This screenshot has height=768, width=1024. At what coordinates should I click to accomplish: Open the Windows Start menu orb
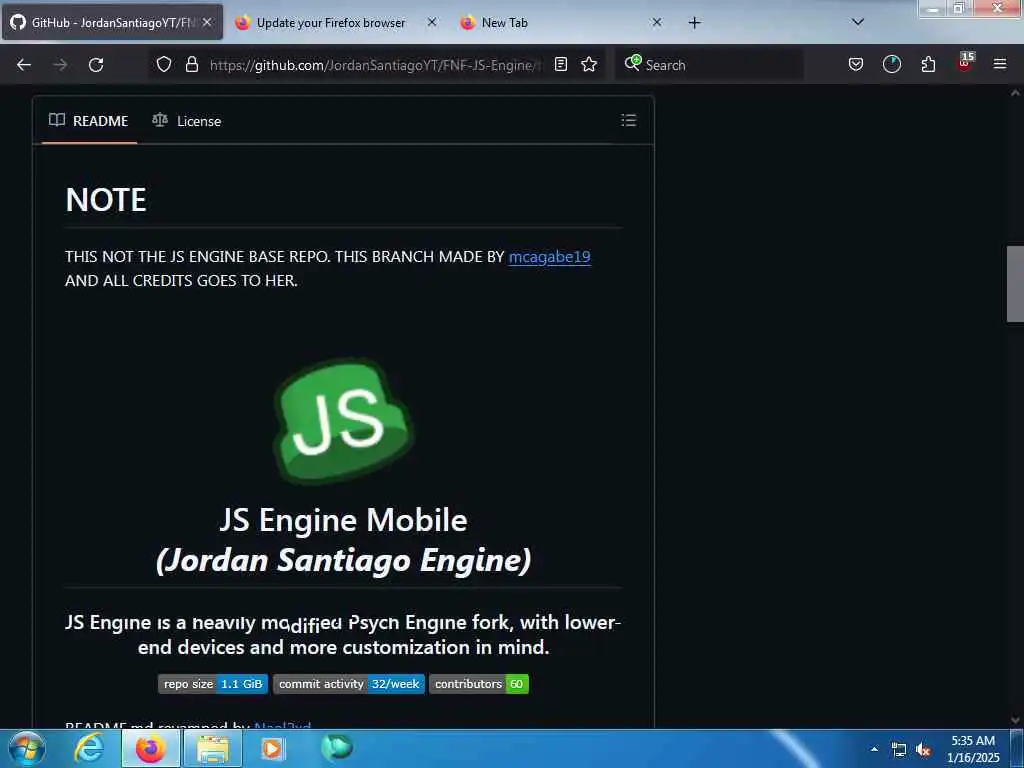pyautogui.click(x=27, y=748)
